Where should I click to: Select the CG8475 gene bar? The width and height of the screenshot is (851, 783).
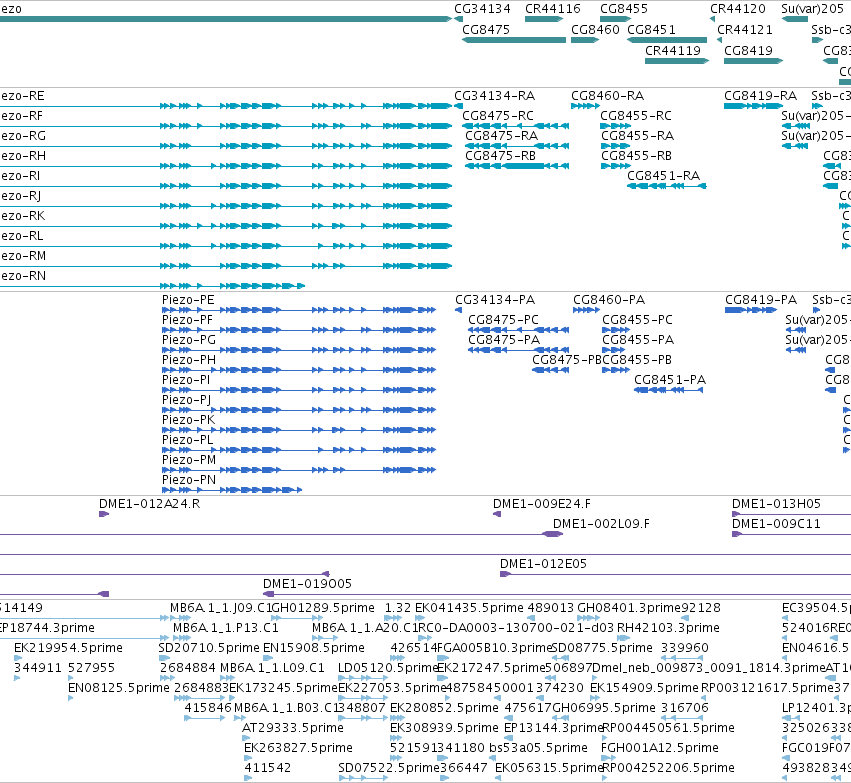coord(513,40)
